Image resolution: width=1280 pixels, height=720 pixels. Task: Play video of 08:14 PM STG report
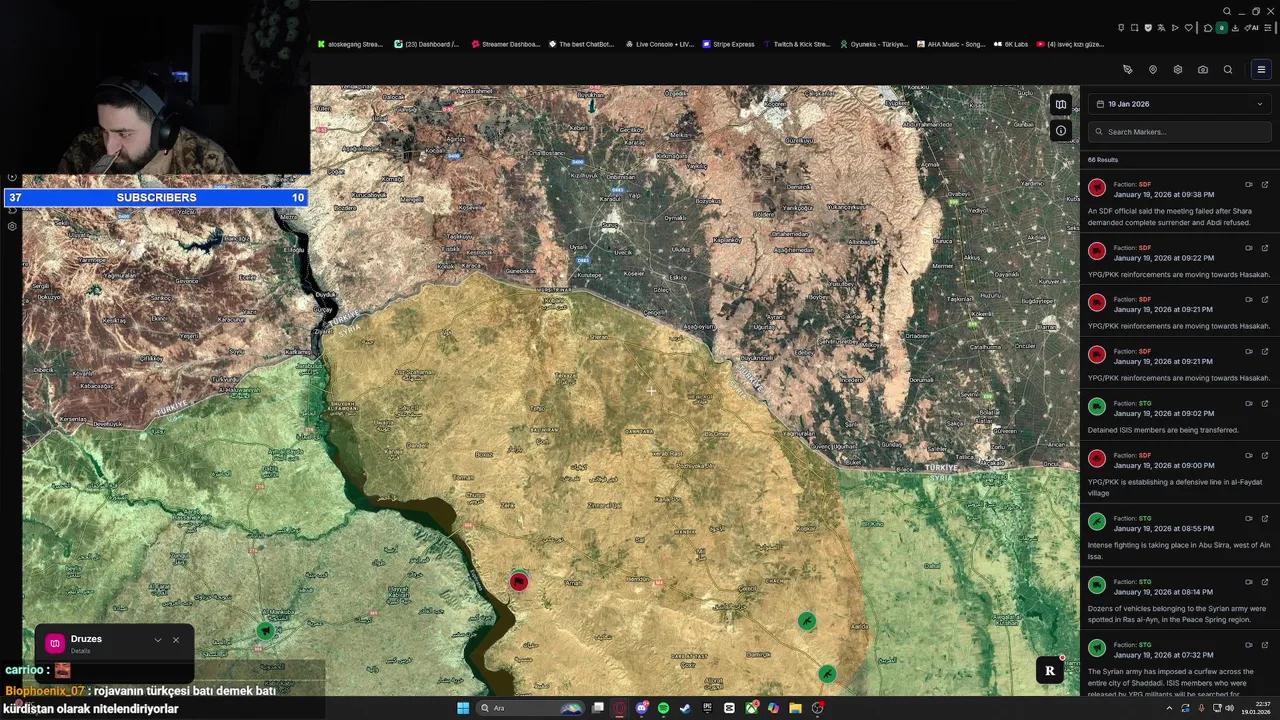pos(1249,582)
